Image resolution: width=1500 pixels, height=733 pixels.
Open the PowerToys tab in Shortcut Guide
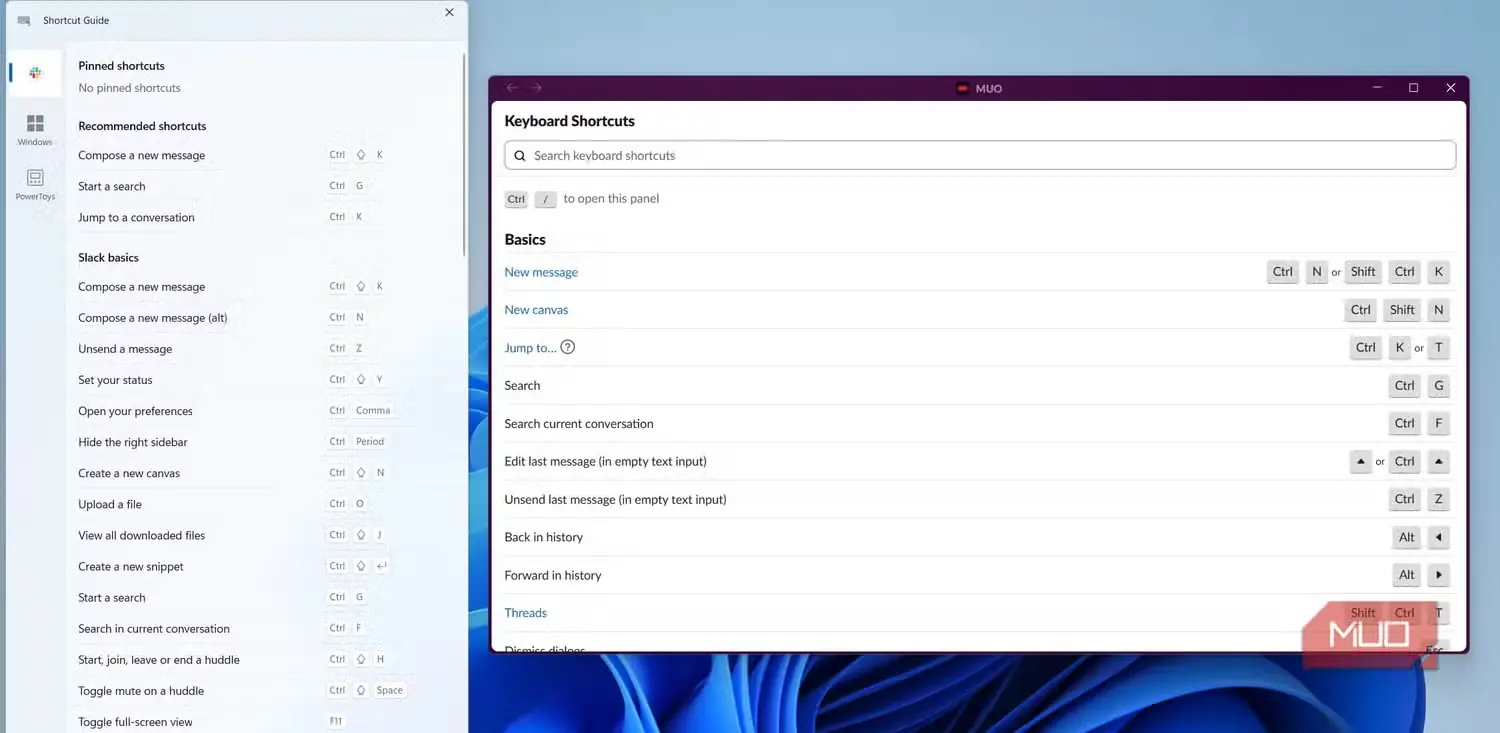pyautogui.click(x=35, y=184)
